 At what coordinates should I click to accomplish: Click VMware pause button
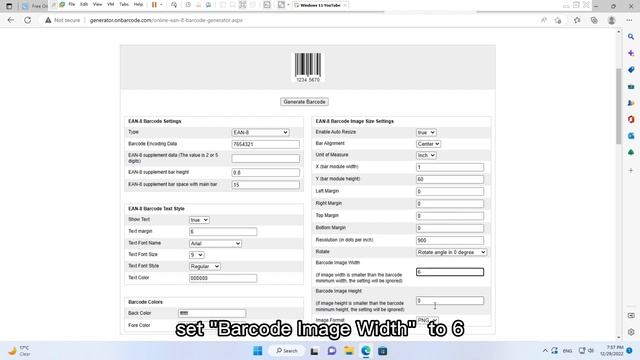click(154, 5)
